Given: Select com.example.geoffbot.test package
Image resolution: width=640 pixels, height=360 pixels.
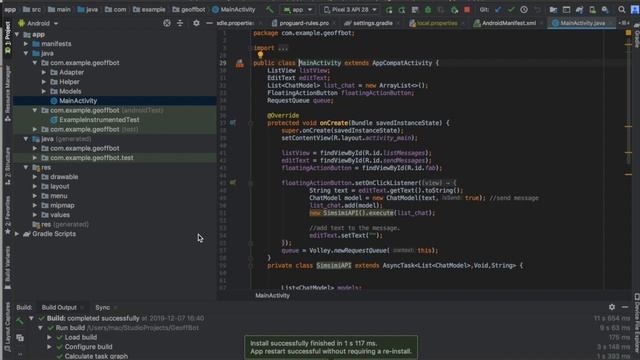Looking at the screenshot, I should pyautogui.click(x=91, y=158).
